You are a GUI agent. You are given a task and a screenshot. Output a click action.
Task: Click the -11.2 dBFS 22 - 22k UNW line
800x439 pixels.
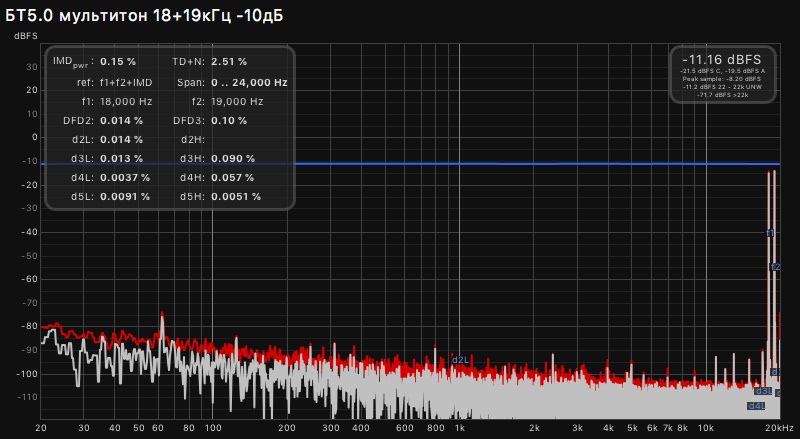[x=722, y=87]
